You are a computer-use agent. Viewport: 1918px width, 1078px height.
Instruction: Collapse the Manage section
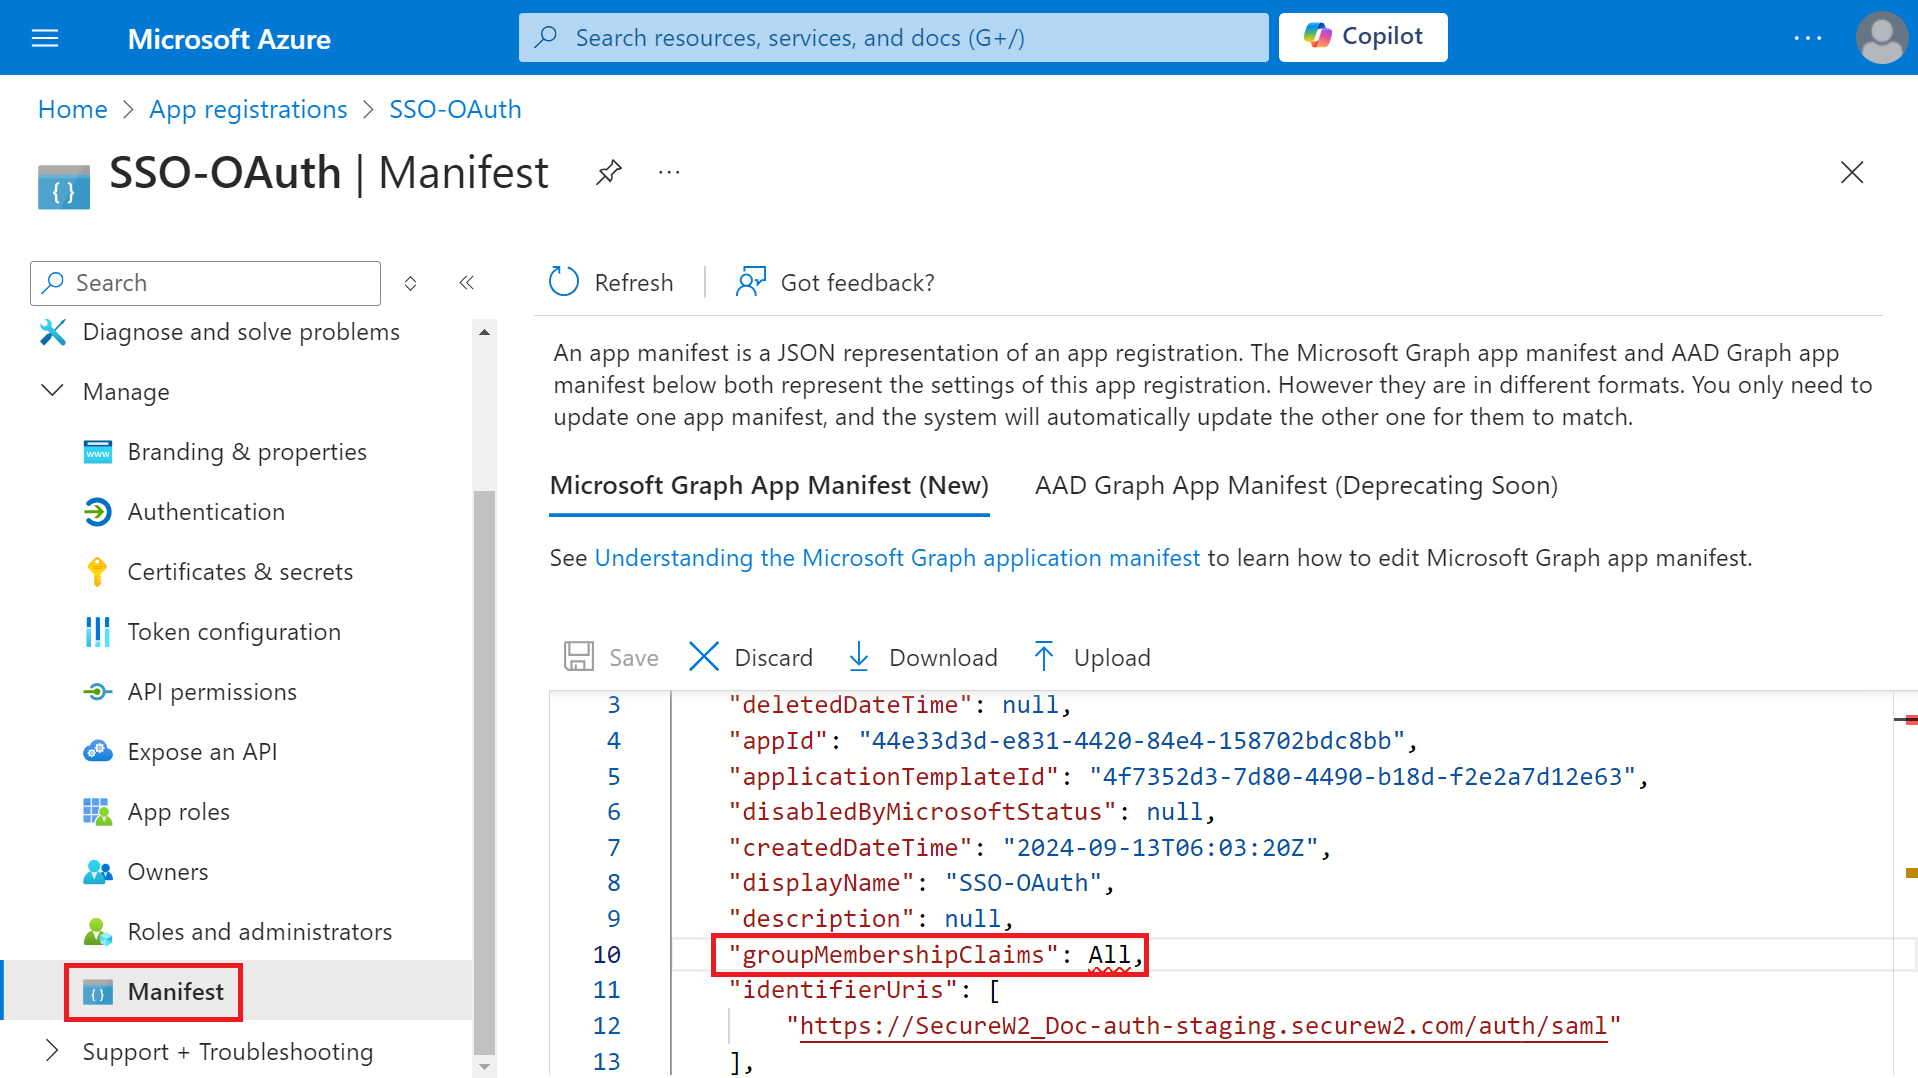click(52, 391)
